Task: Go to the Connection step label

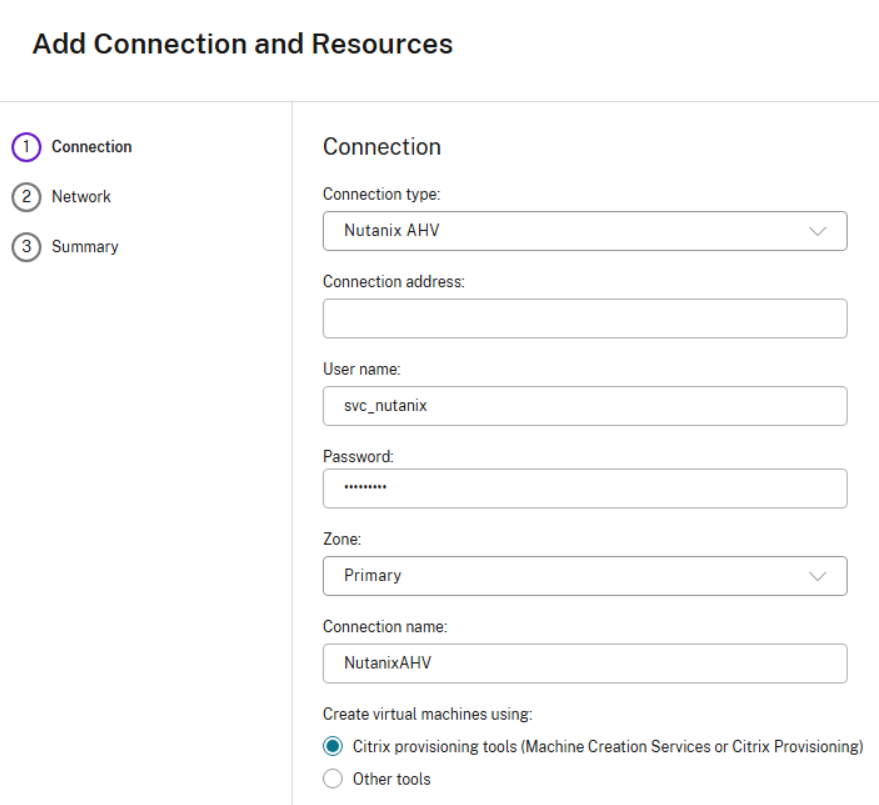Action: coord(91,147)
